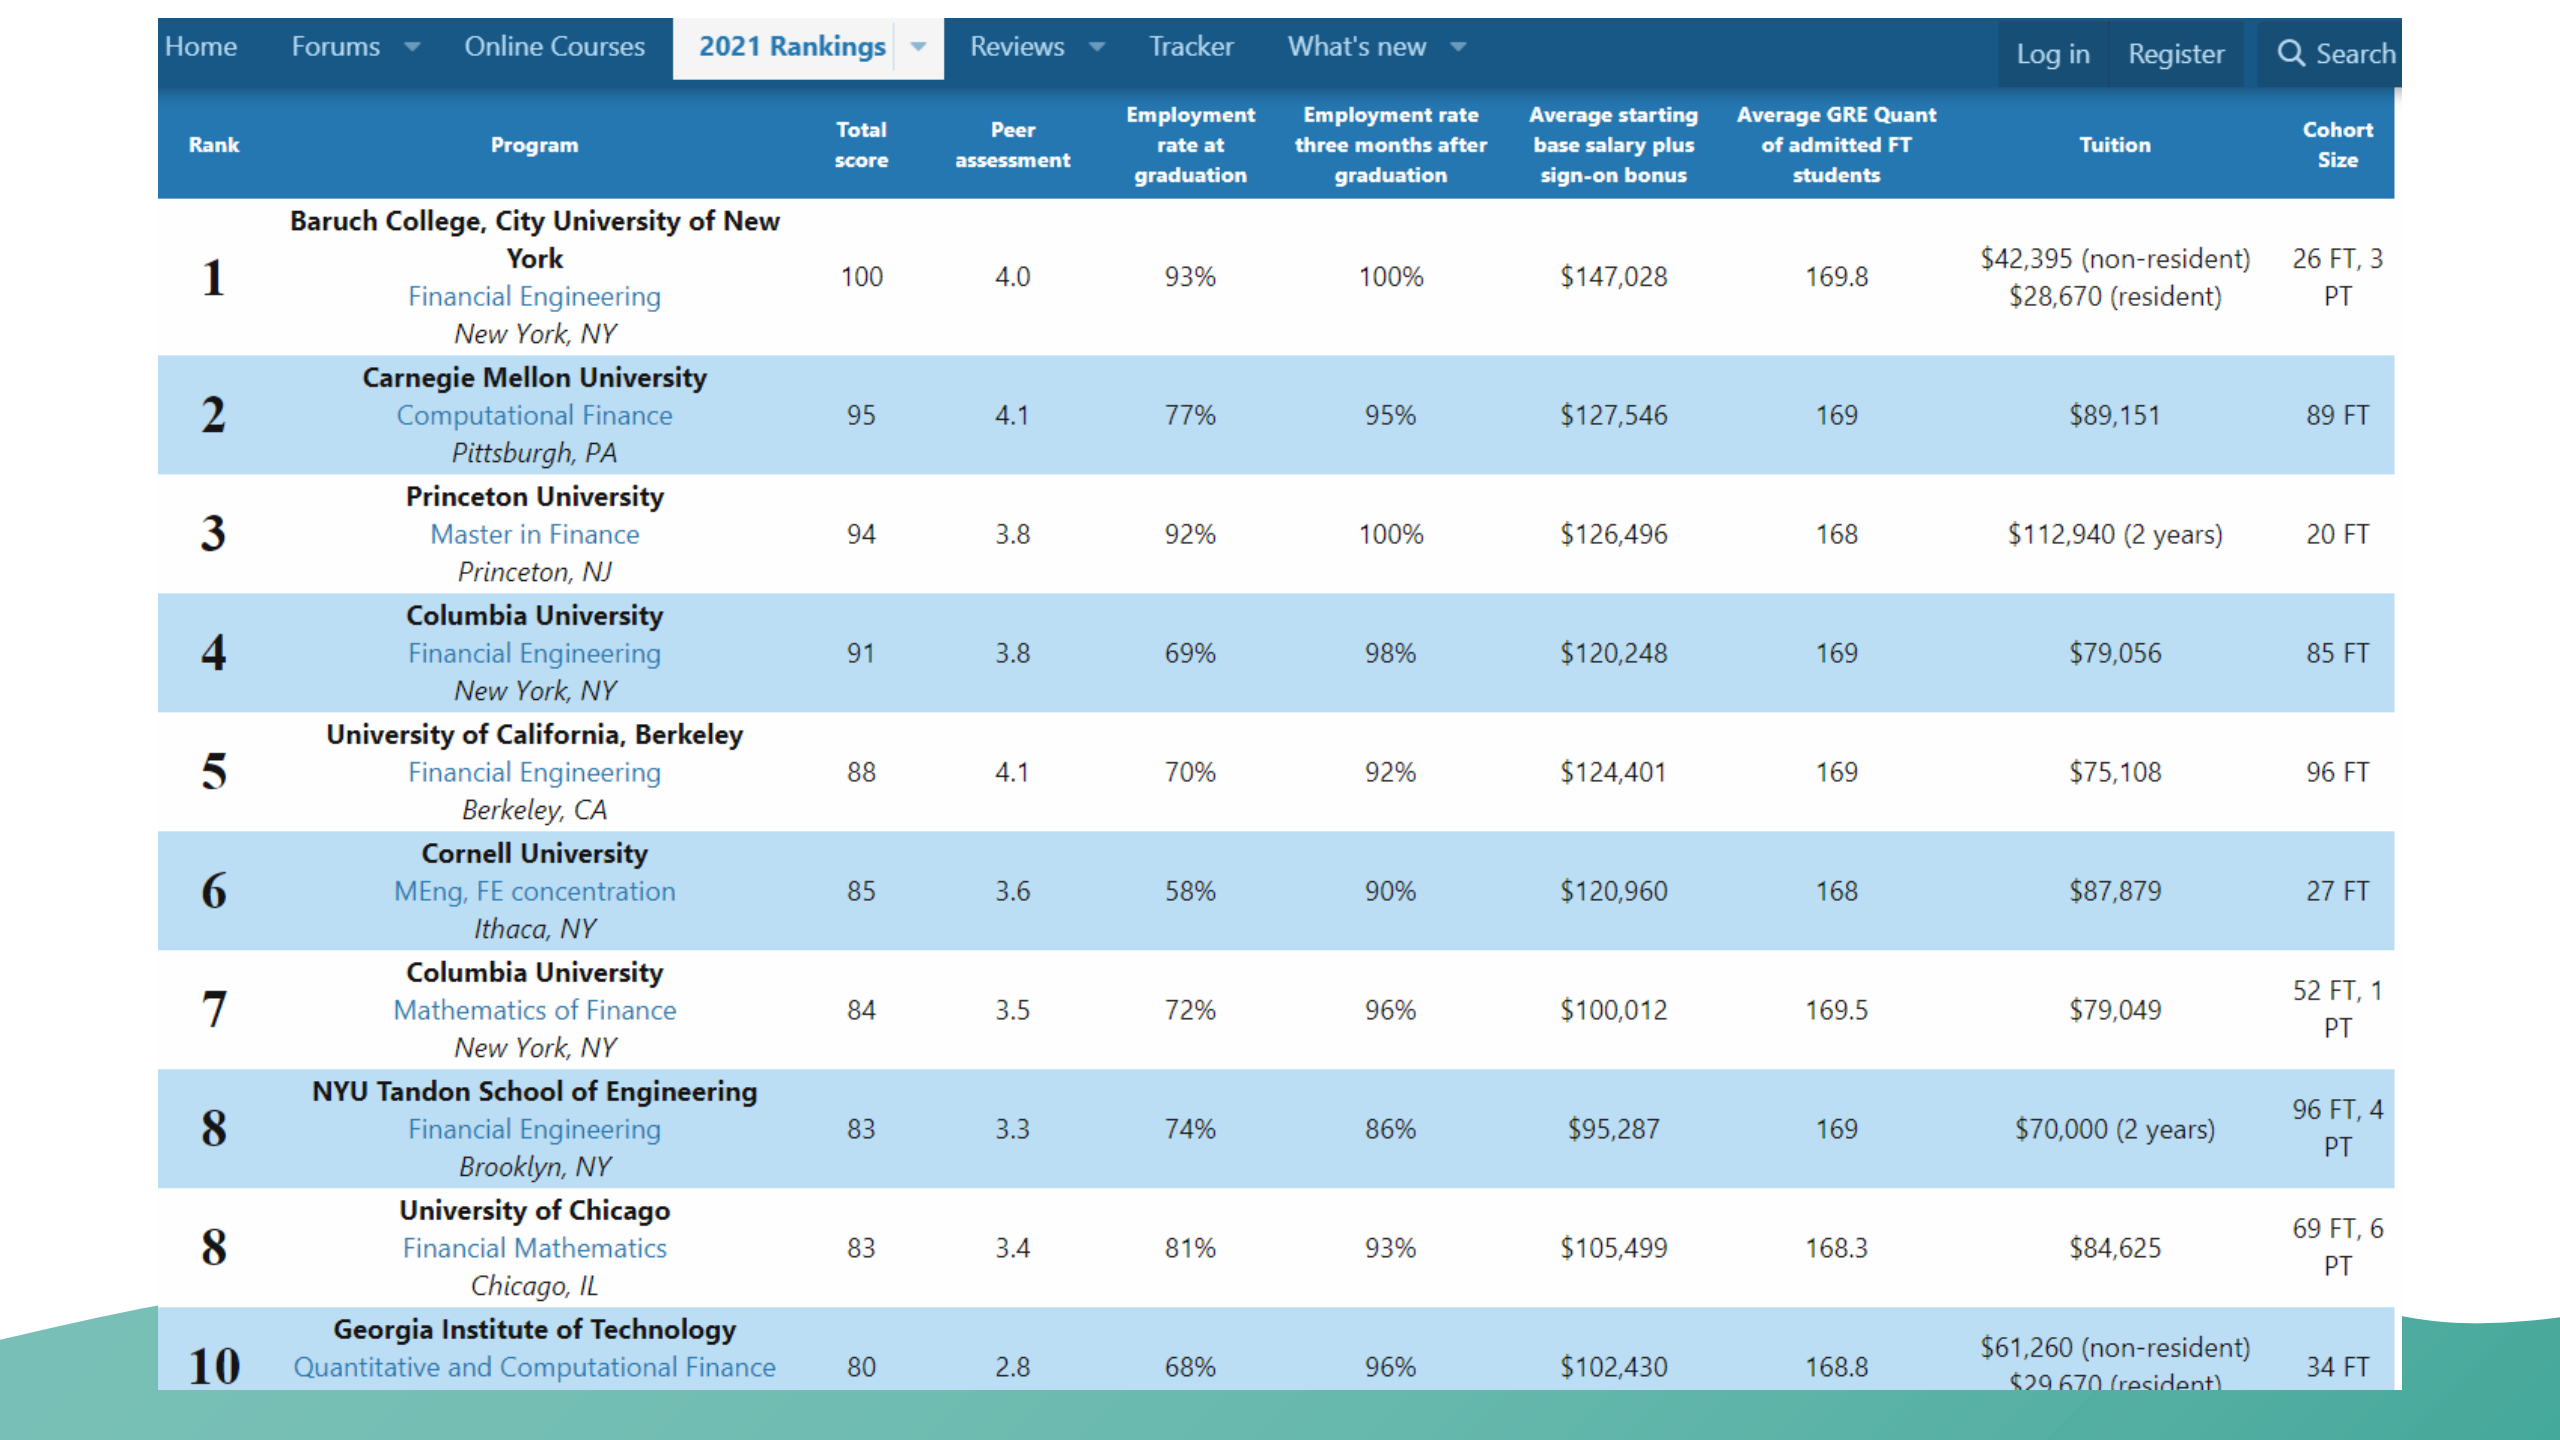Open the Tracker menu item
The height and width of the screenshot is (1440, 2560).
pos(1190,47)
